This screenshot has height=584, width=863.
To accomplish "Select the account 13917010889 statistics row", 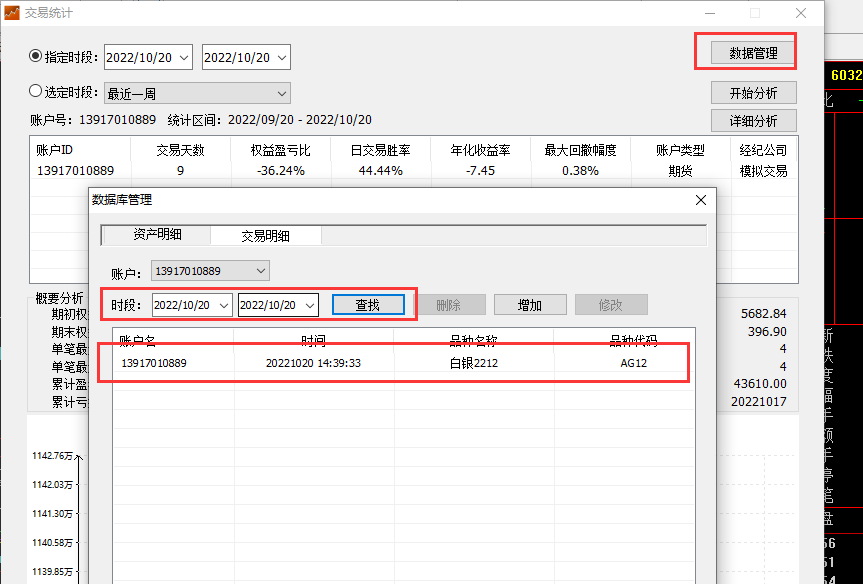I will tap(400, 171).
